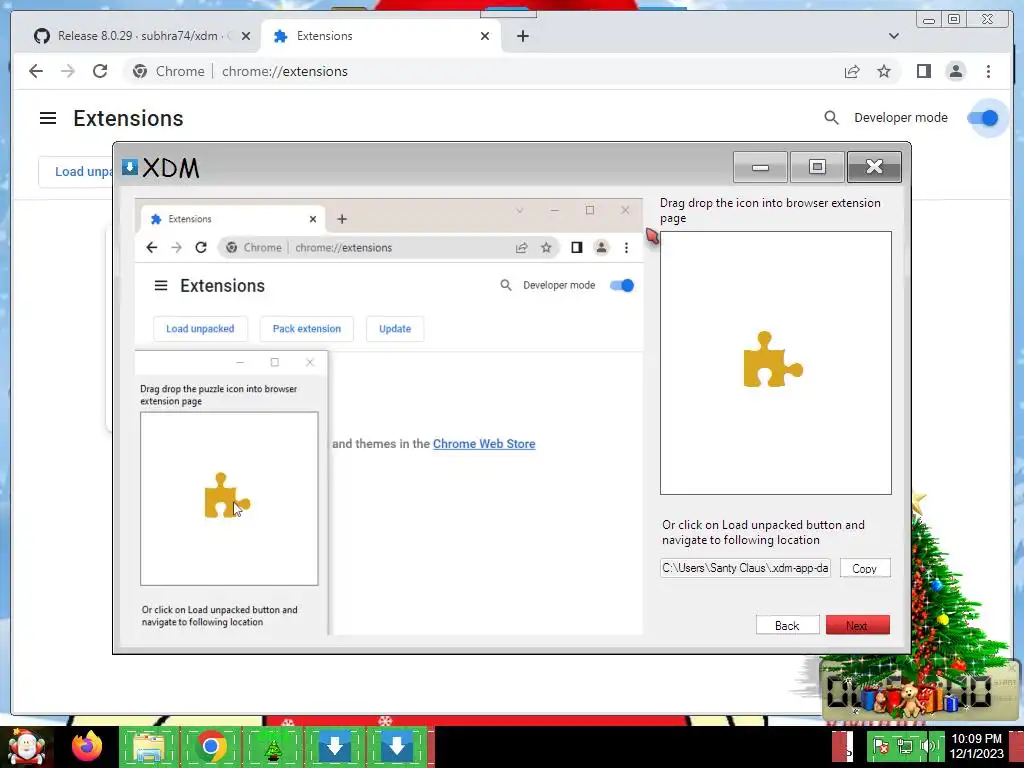Close the Release 8.0.29 GitHub tab
The image size is (1024, 768).
click(x=246, y=36)
